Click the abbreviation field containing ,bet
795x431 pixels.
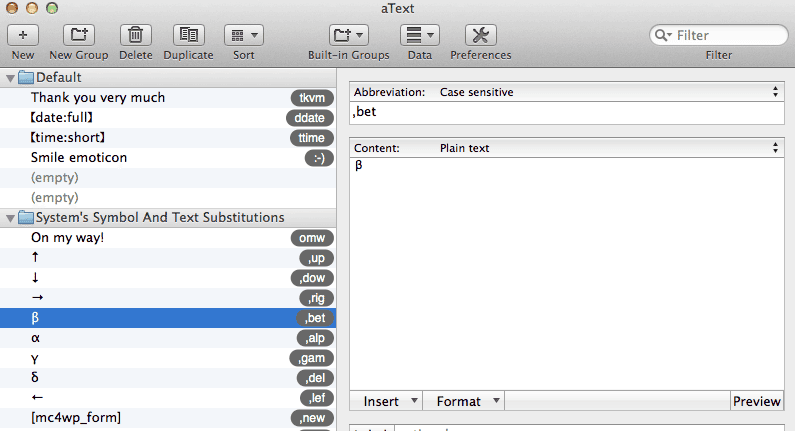[x=567, y=113]
